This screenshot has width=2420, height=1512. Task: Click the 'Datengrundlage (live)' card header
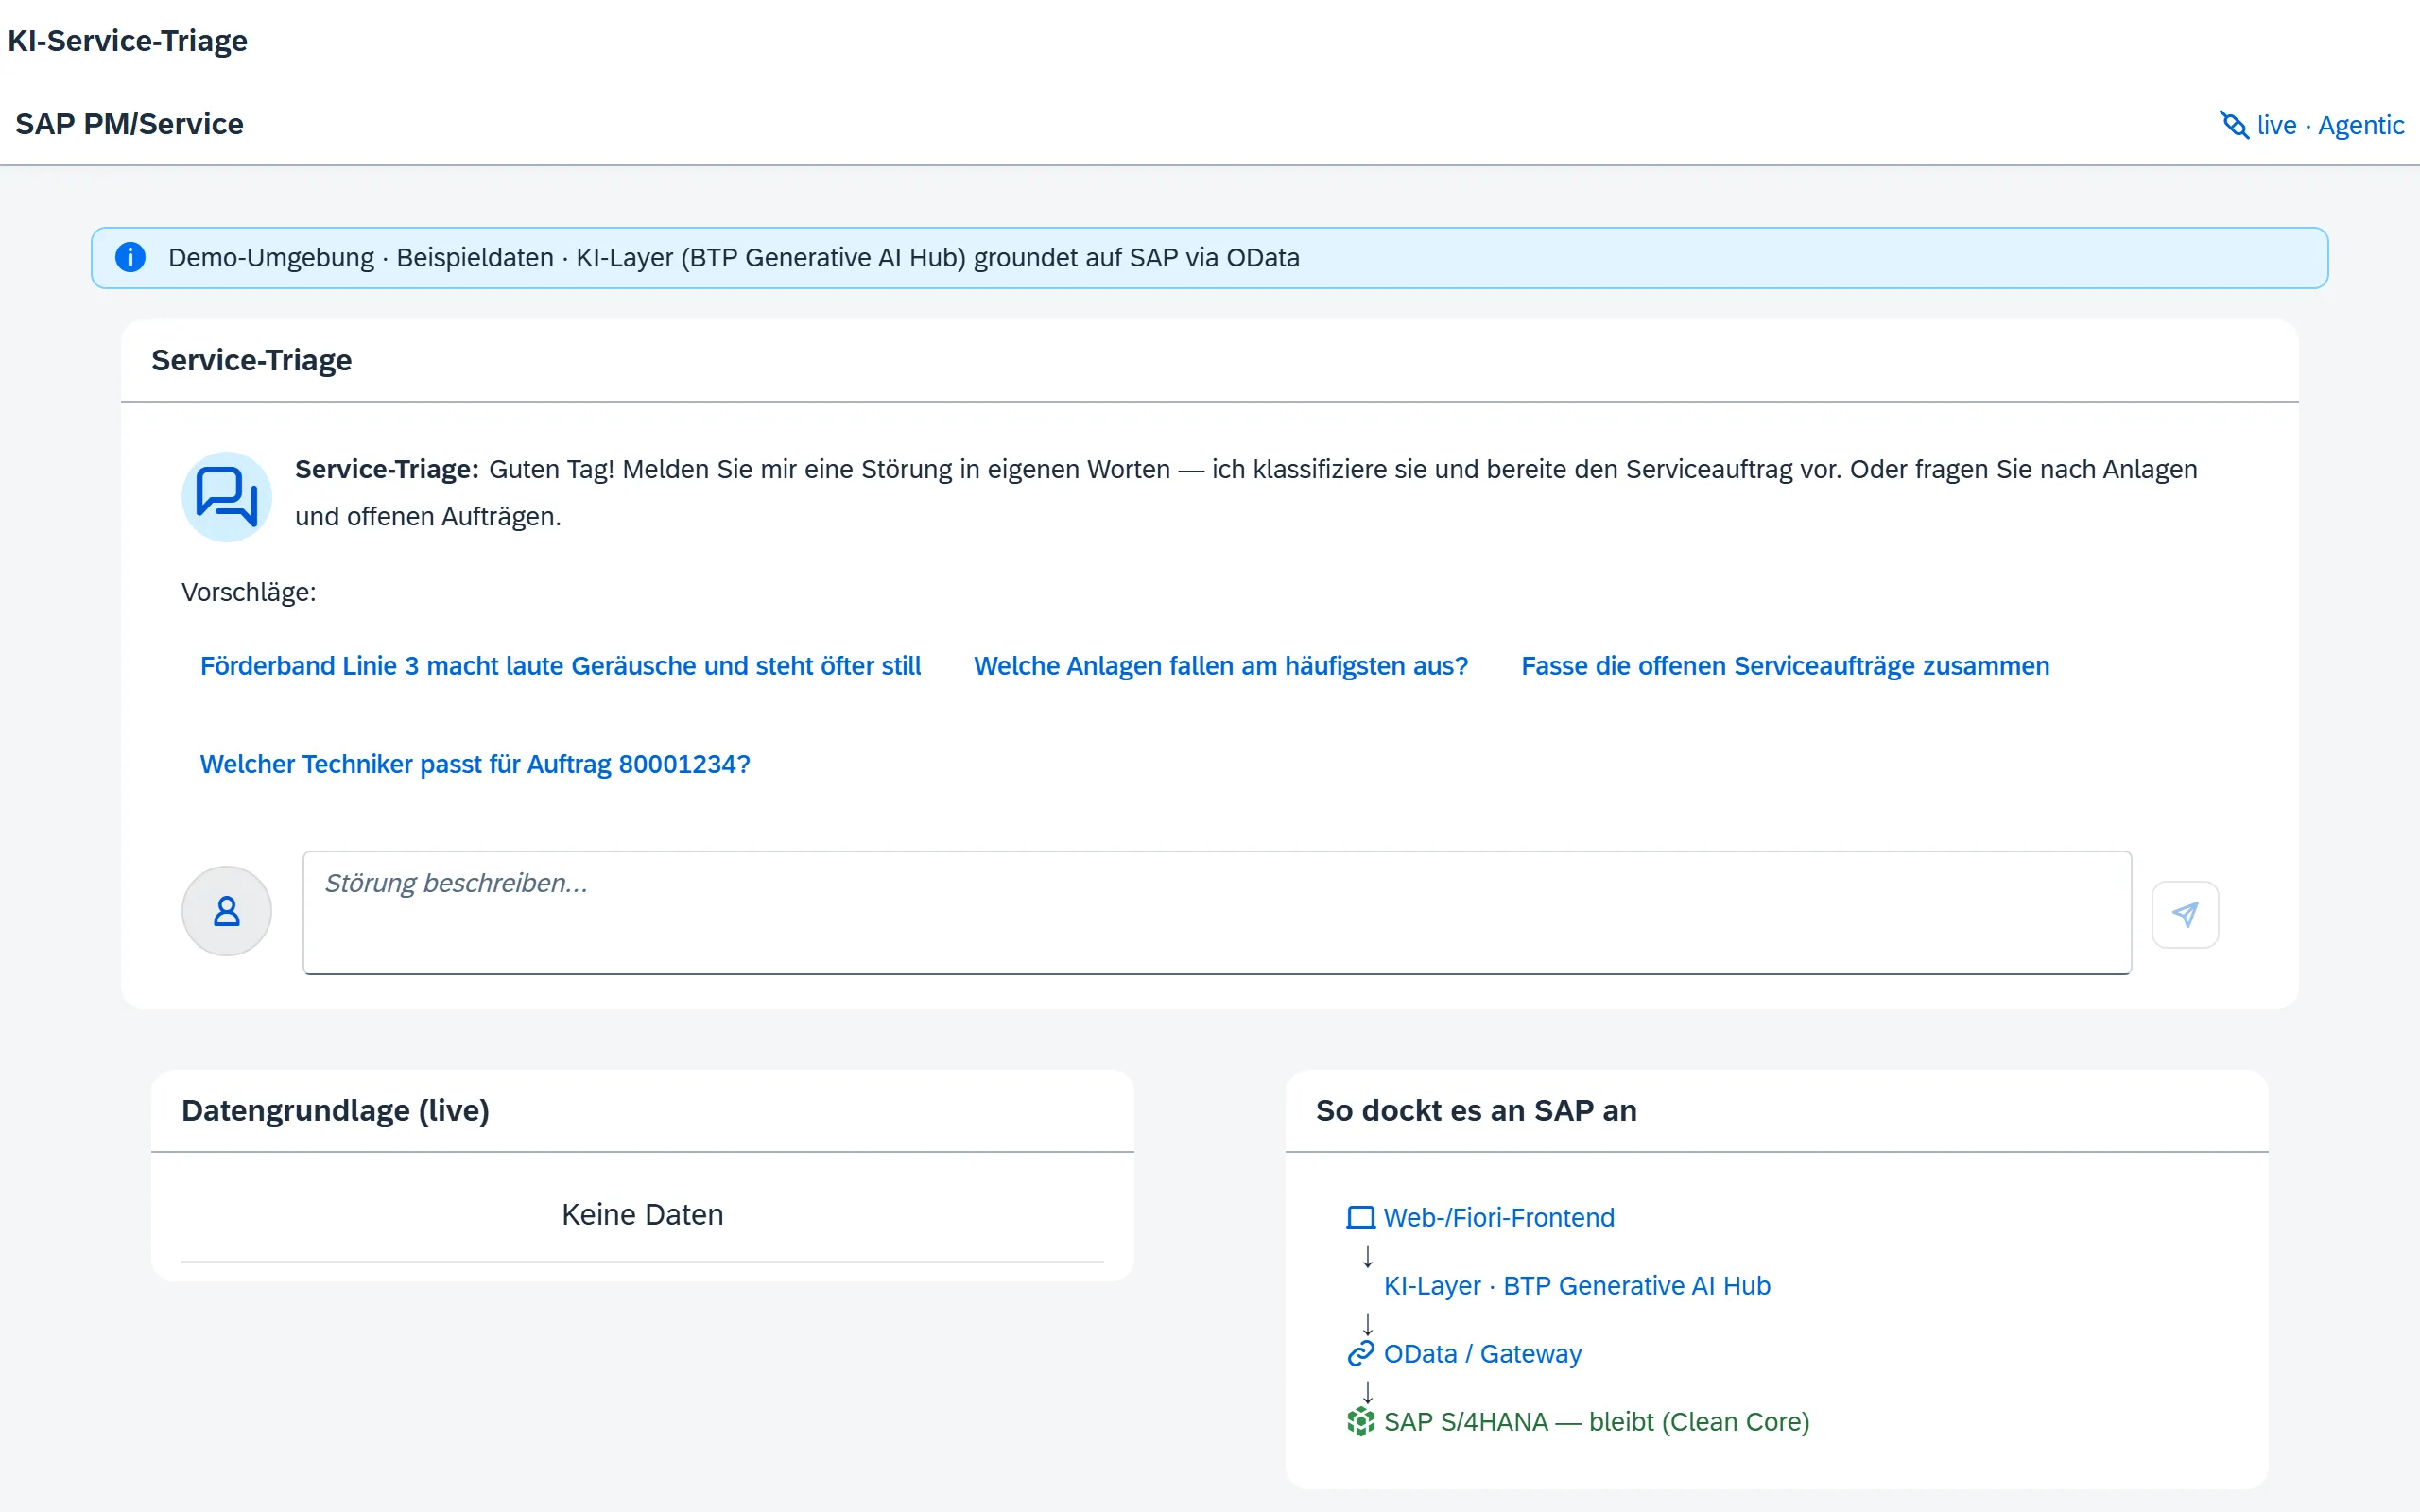click(x=335, y=1110)
